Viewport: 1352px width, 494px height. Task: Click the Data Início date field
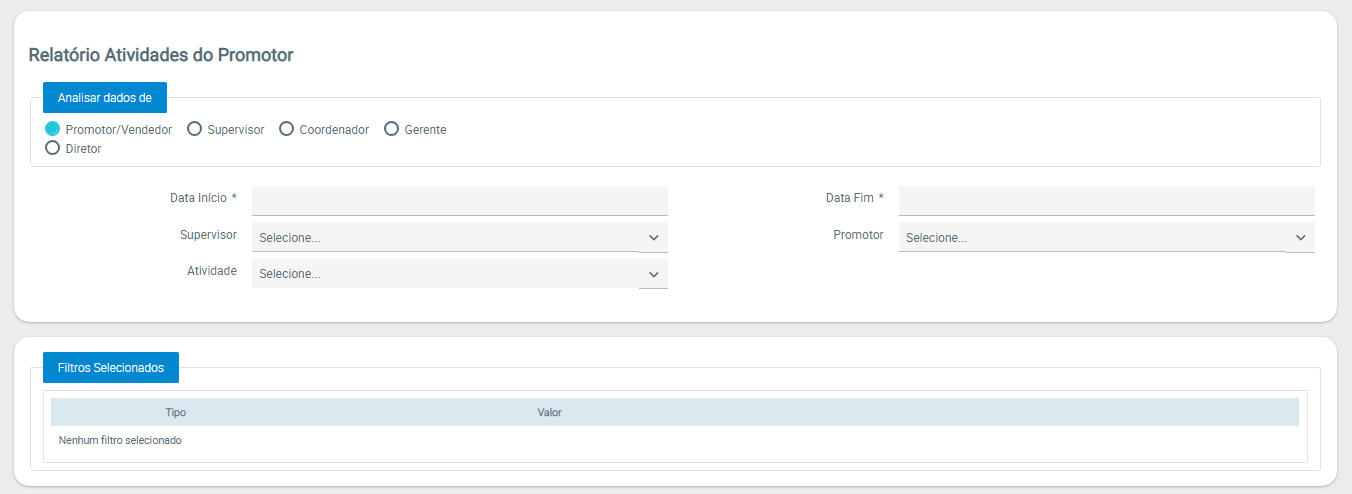(x=459, y=200)
